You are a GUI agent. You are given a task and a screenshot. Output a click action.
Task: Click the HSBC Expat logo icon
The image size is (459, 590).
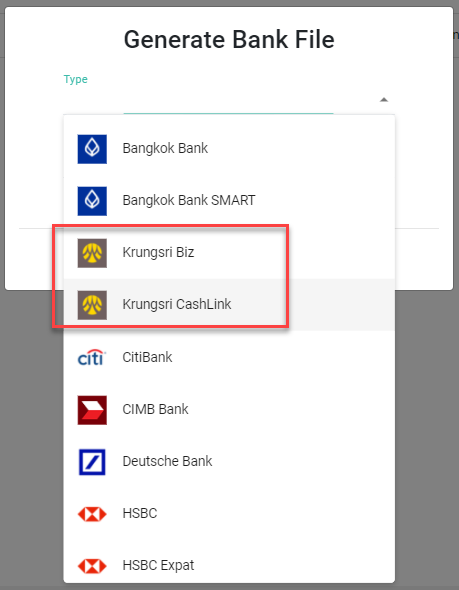tap(92, 566)
